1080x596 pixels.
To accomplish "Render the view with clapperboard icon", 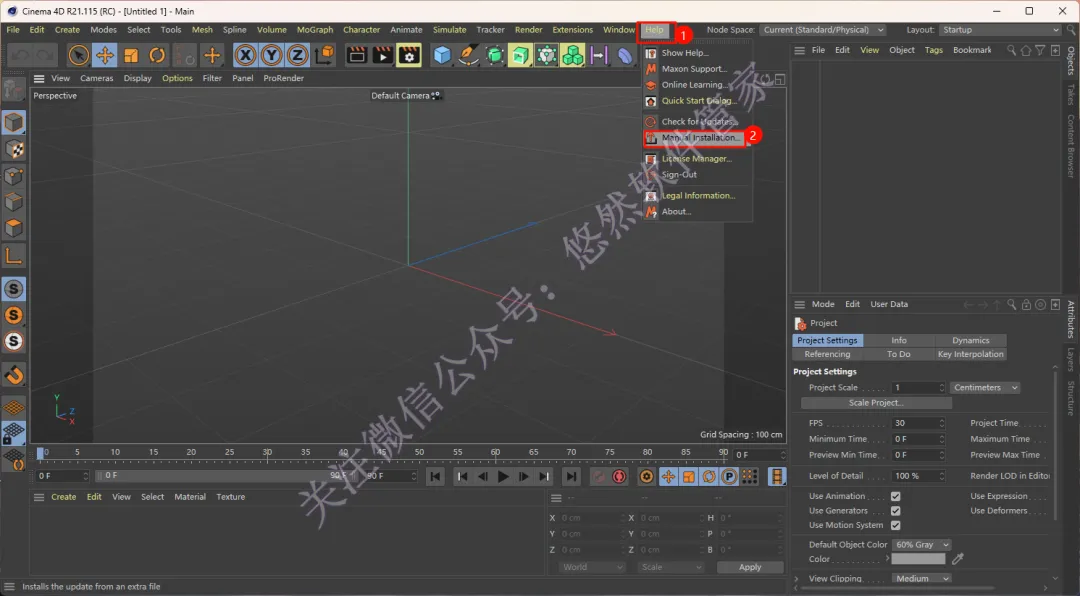I will 357,55.
